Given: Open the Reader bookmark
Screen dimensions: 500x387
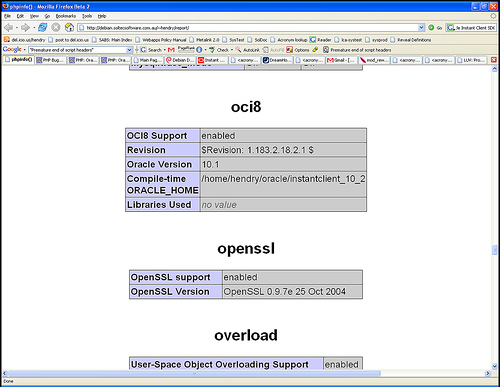Looking at the screenshot, I should coord(320,40).
